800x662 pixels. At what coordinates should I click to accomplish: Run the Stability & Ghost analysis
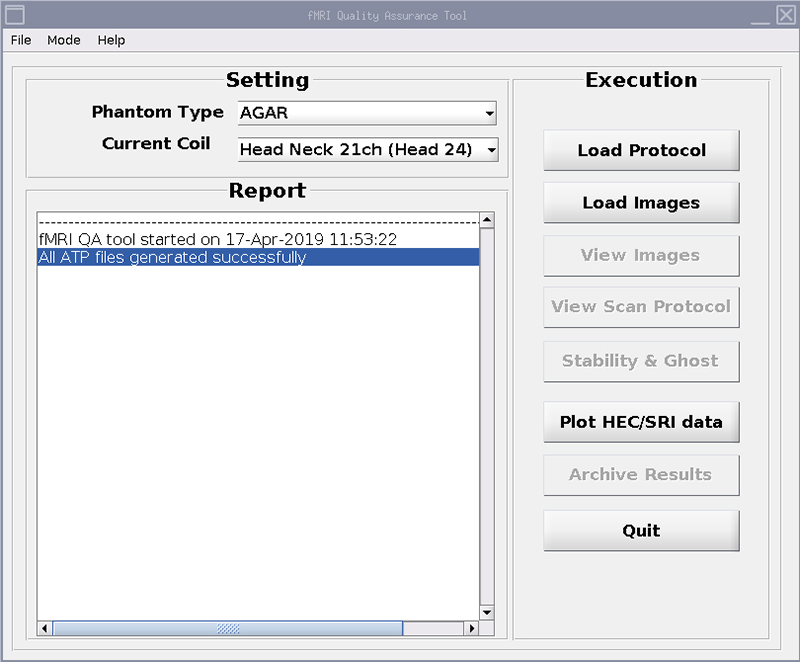point(641,361)
